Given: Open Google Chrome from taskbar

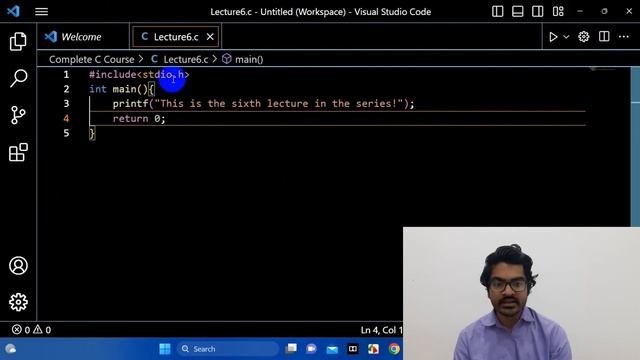Looking at the screenshot, I should pyautogui.click(x=394, y=349).
